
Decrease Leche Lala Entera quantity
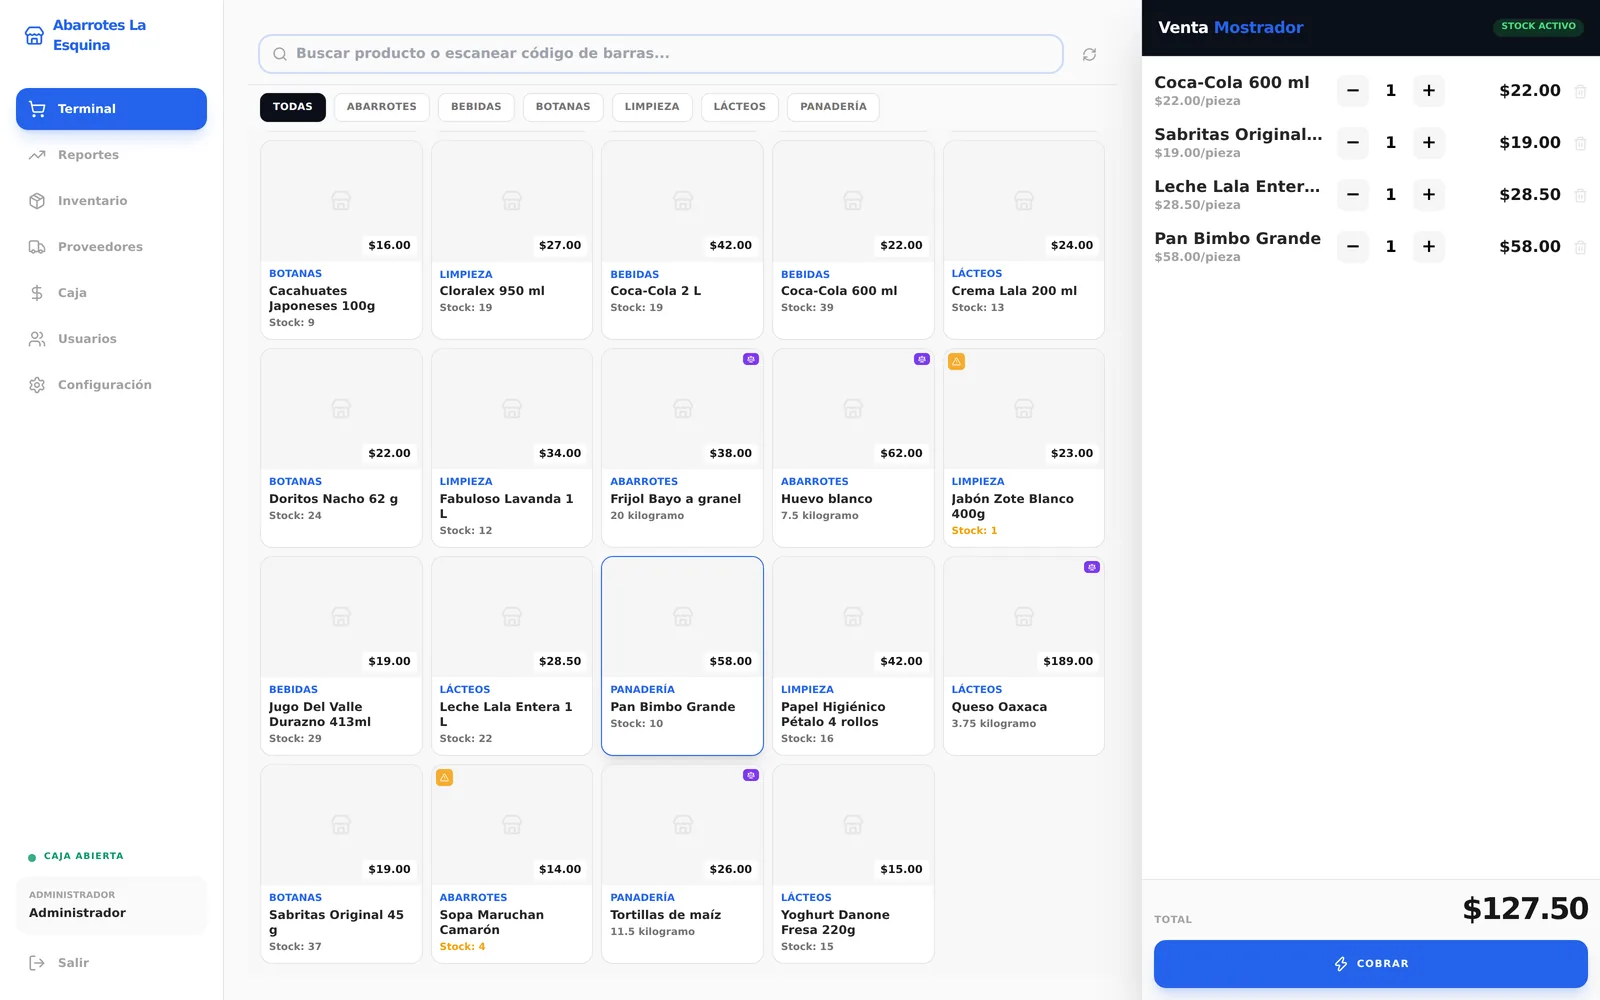1352,195
